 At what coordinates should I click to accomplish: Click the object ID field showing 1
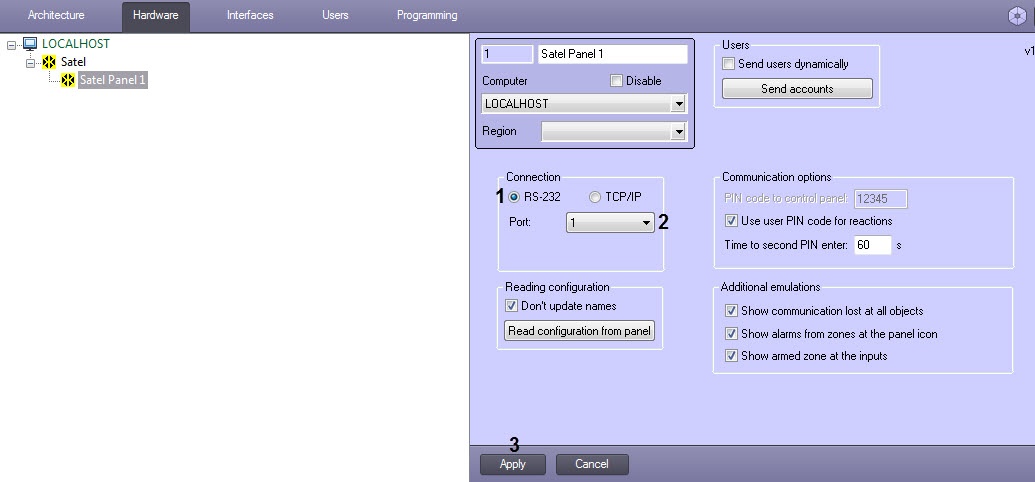(507, 54)
